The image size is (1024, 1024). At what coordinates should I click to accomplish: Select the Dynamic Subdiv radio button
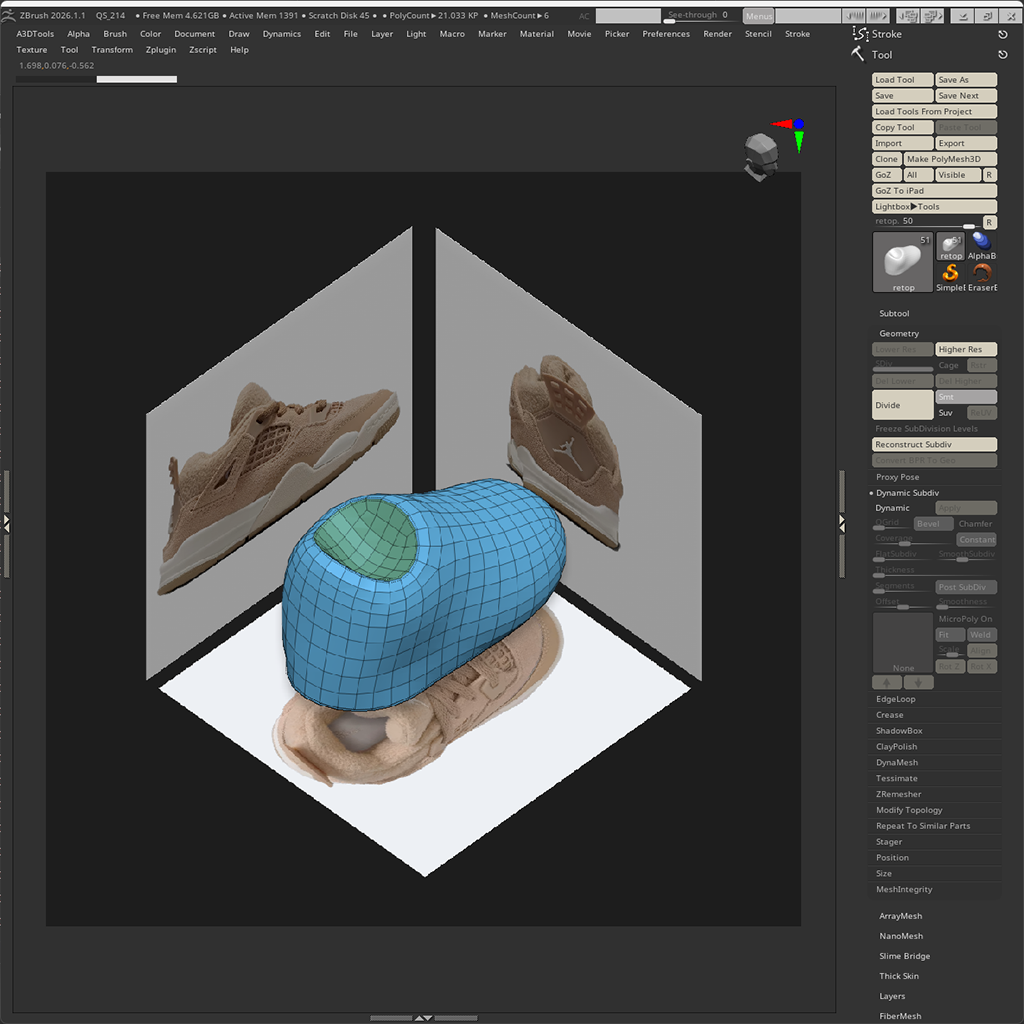pos(871,492)
